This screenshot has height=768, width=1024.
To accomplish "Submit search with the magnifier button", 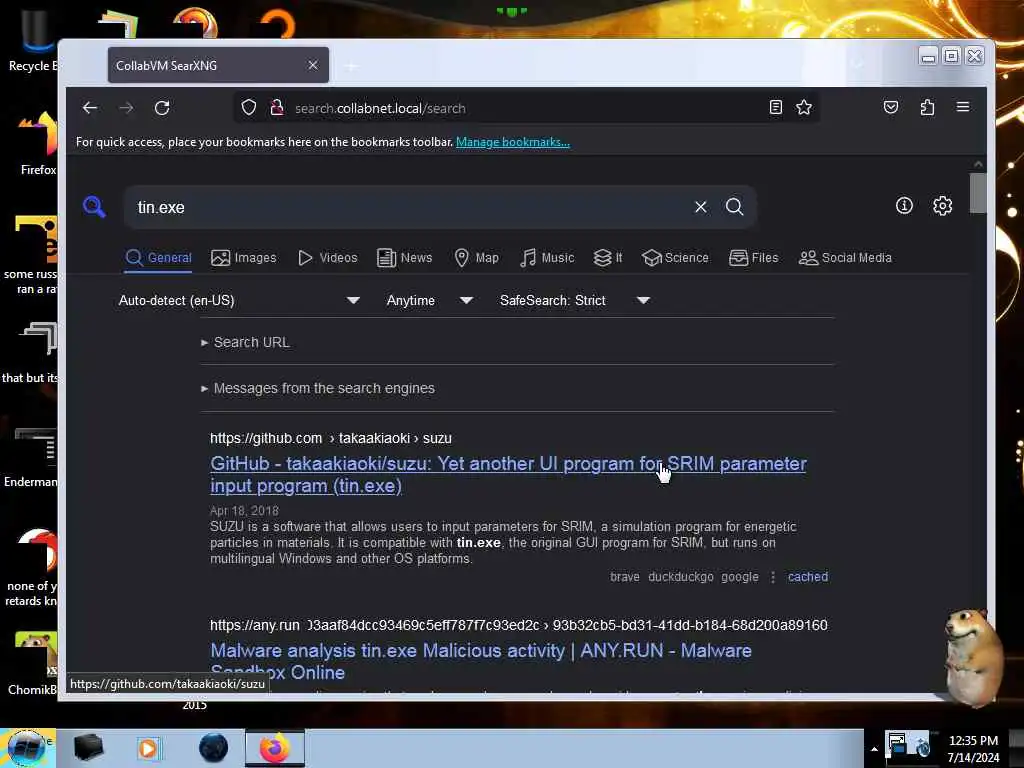I will [x=735, y=207].
